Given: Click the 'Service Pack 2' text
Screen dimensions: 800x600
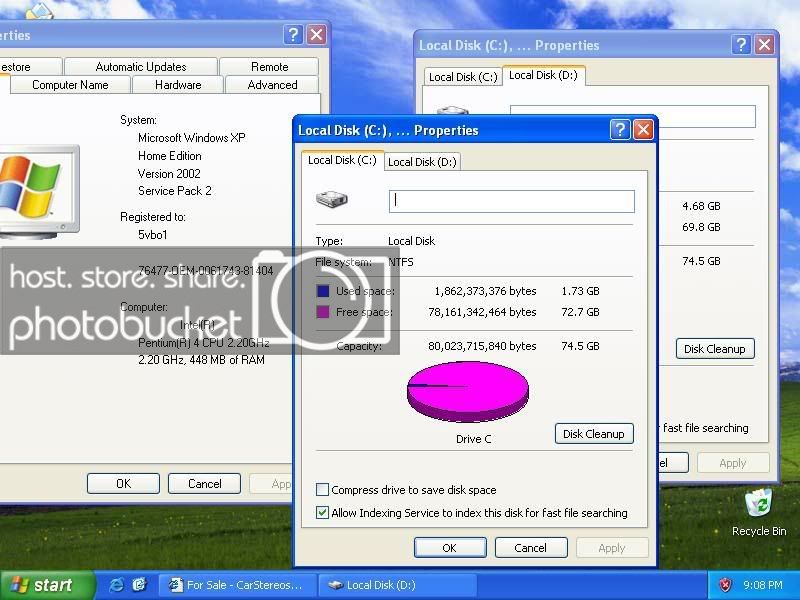Looking at the screenshot, I should pyautogui.click(x=174, y=191).
